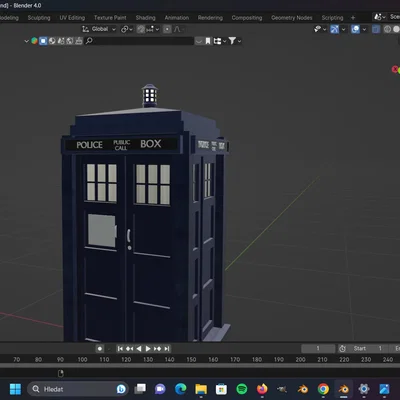Play the animation forward
Viewport: 400px width, 400px height.
pyautogui.click(x=148, y=349)
